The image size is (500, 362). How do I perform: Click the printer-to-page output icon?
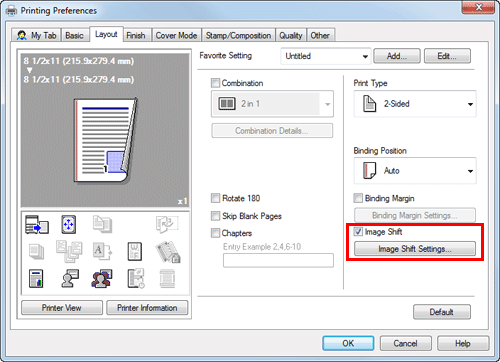[x=37, y=224]
